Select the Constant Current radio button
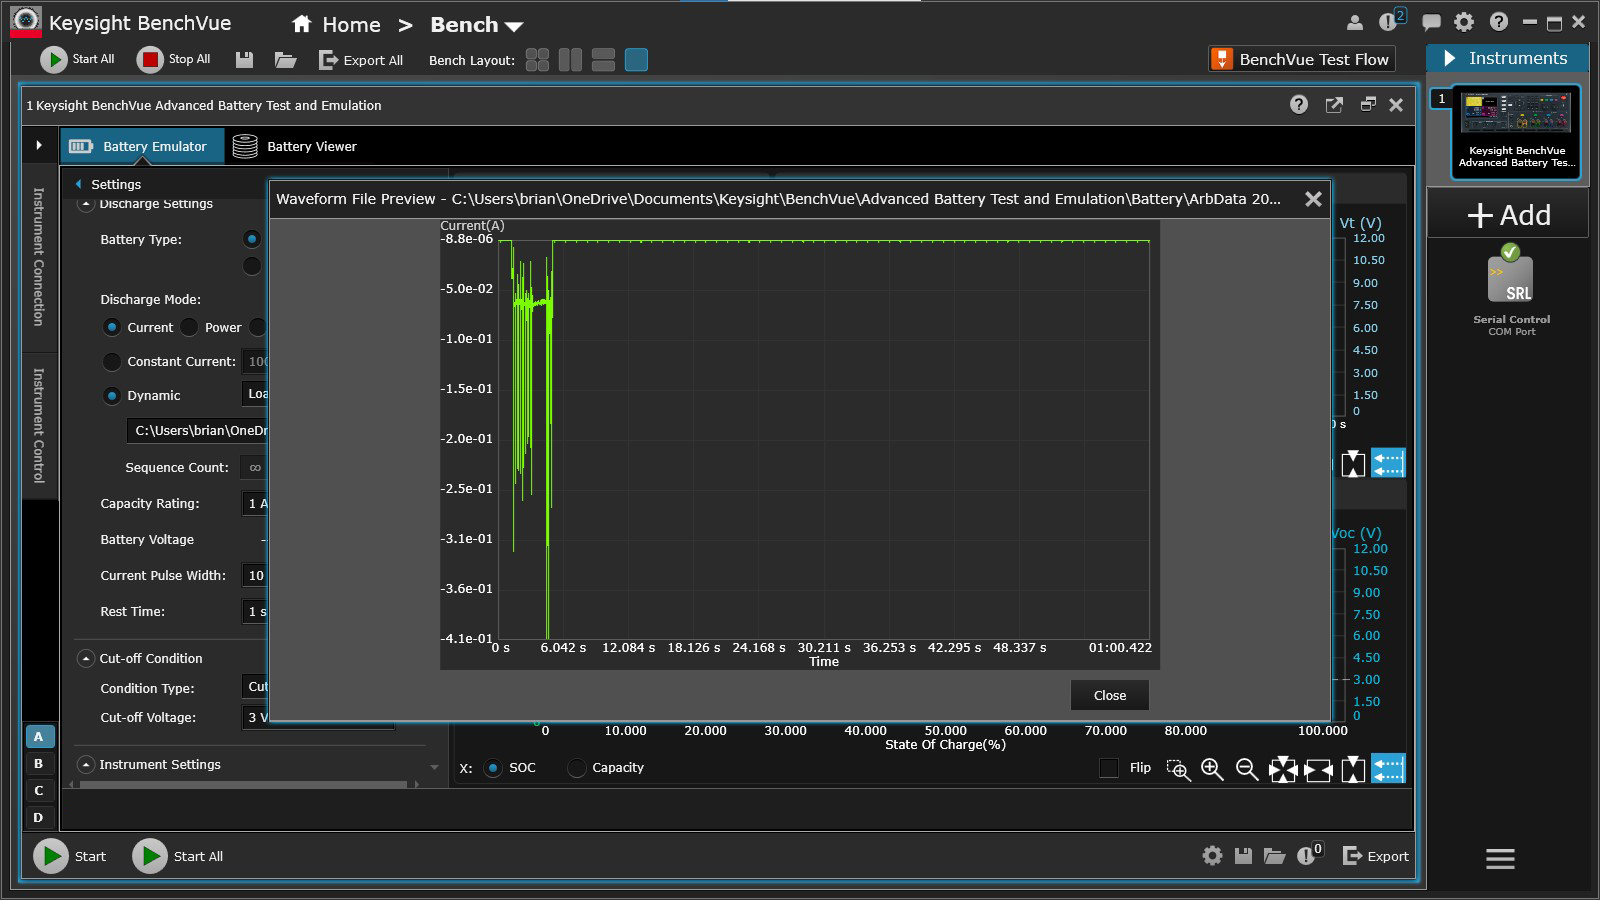 [x=112, y=362]
